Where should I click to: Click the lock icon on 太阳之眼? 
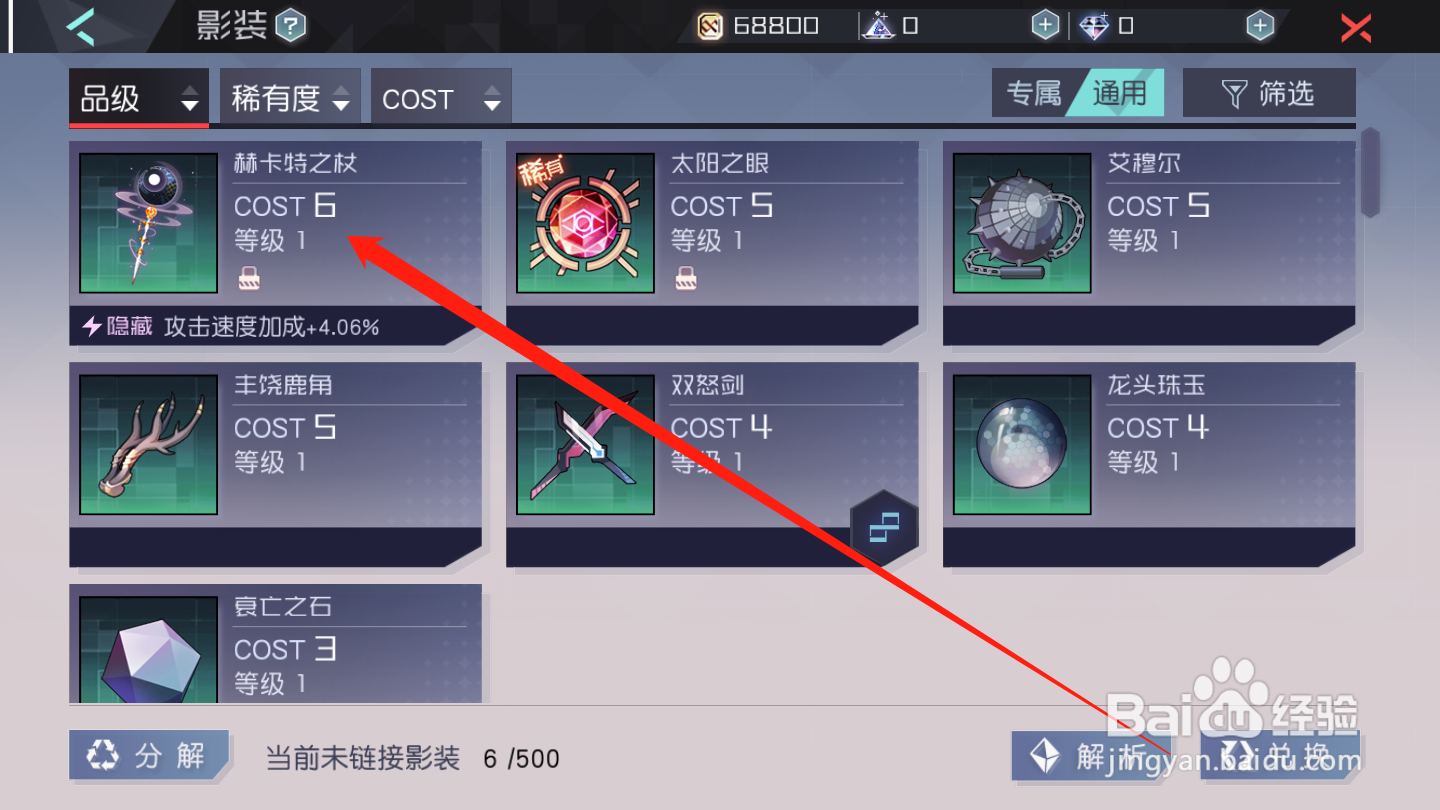(x=686, y=280)
